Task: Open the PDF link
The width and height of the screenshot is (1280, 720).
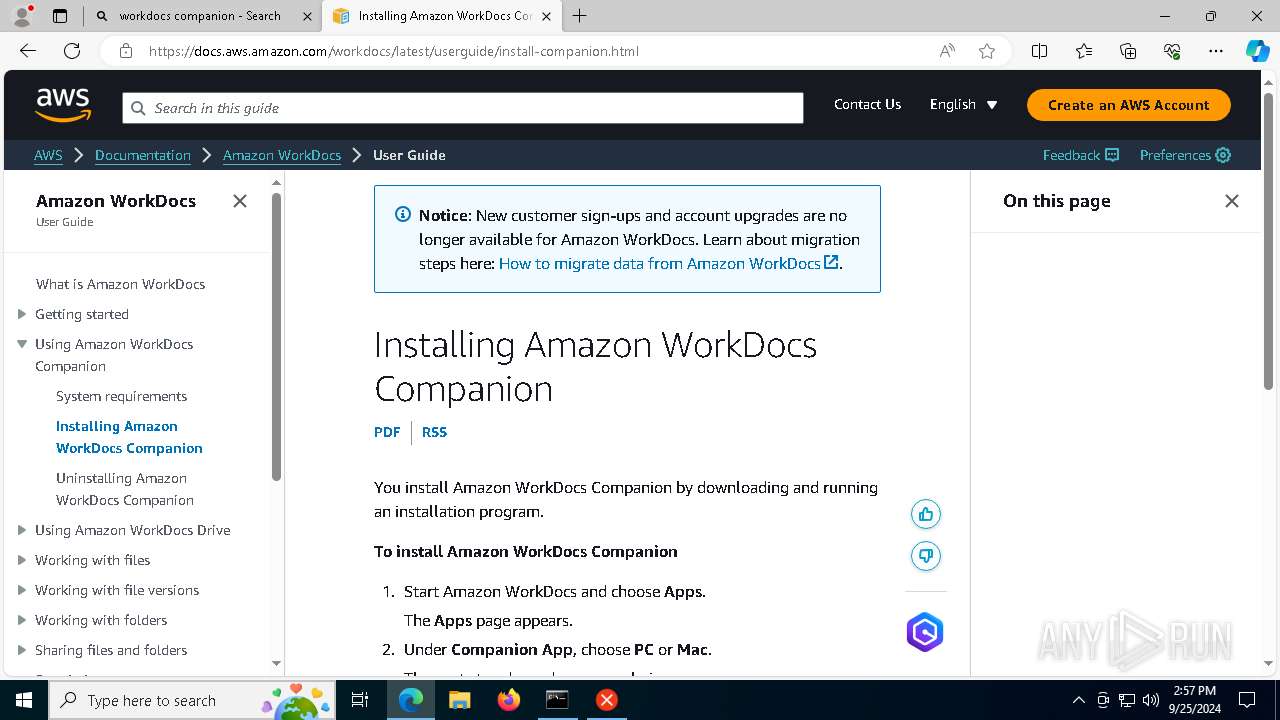Action: [387, 432]
